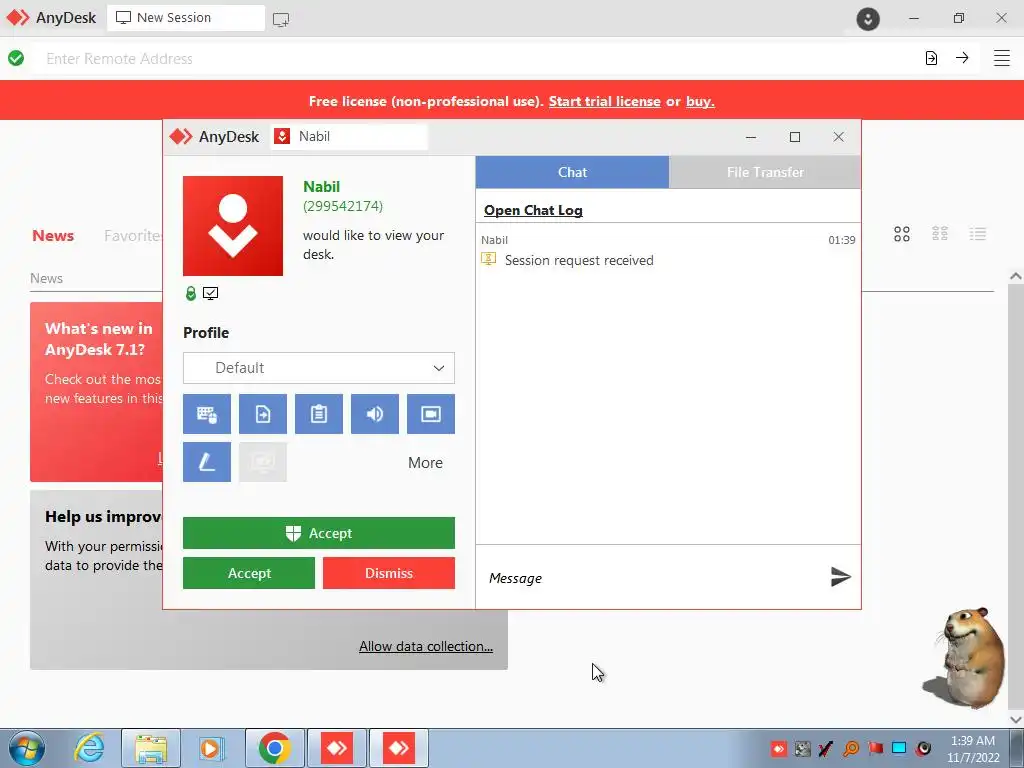Select the News tab in main window
This screenshot has height=768, width=1024.
(x=53, y=236)
